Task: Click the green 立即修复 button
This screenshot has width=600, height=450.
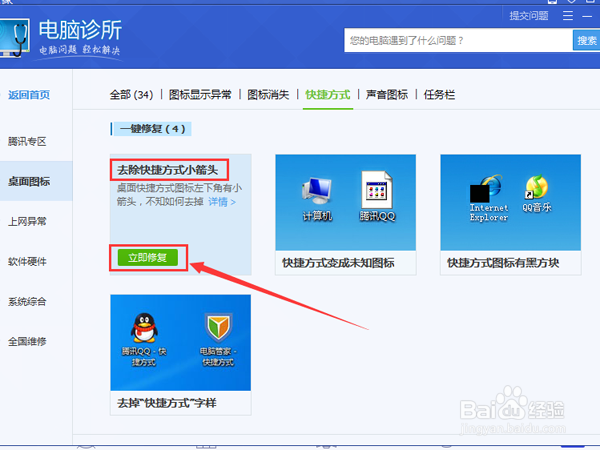Action: tap(148, 258)
